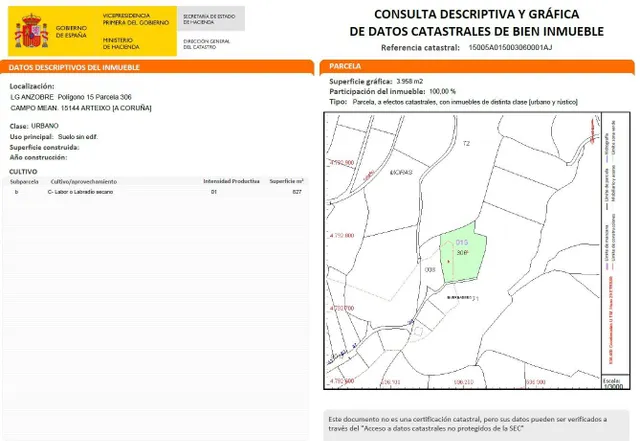Click the Tipo description text about parcela
The width and height of the screenshot is (640, 441).
(x=465, y=102)
